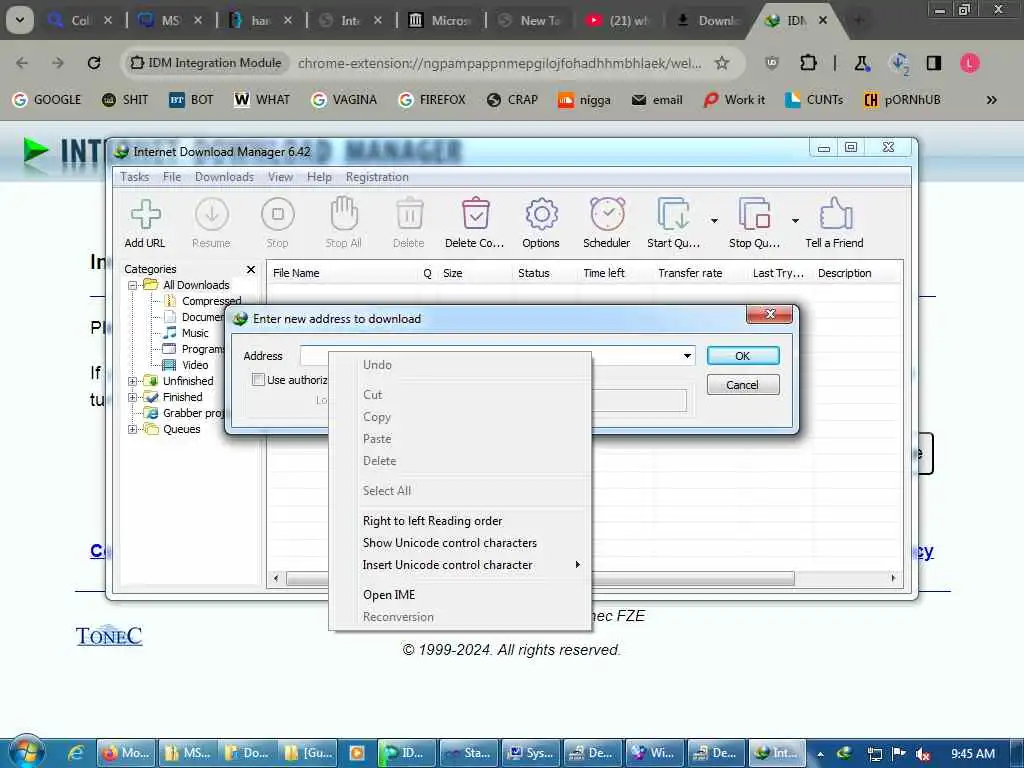Click the horizontal scrollbar left arrow
Screen dimensions: 1024x768
point(276,578)
